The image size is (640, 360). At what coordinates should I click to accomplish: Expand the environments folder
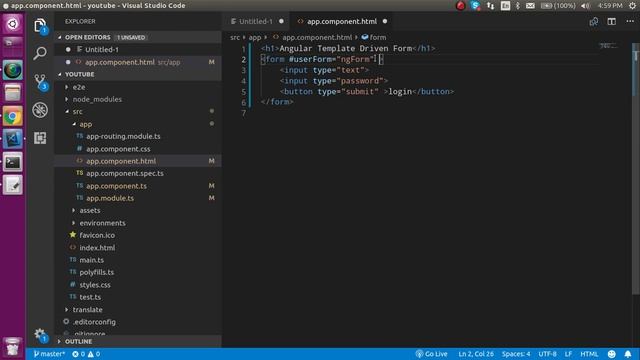[x=138, y=223]
